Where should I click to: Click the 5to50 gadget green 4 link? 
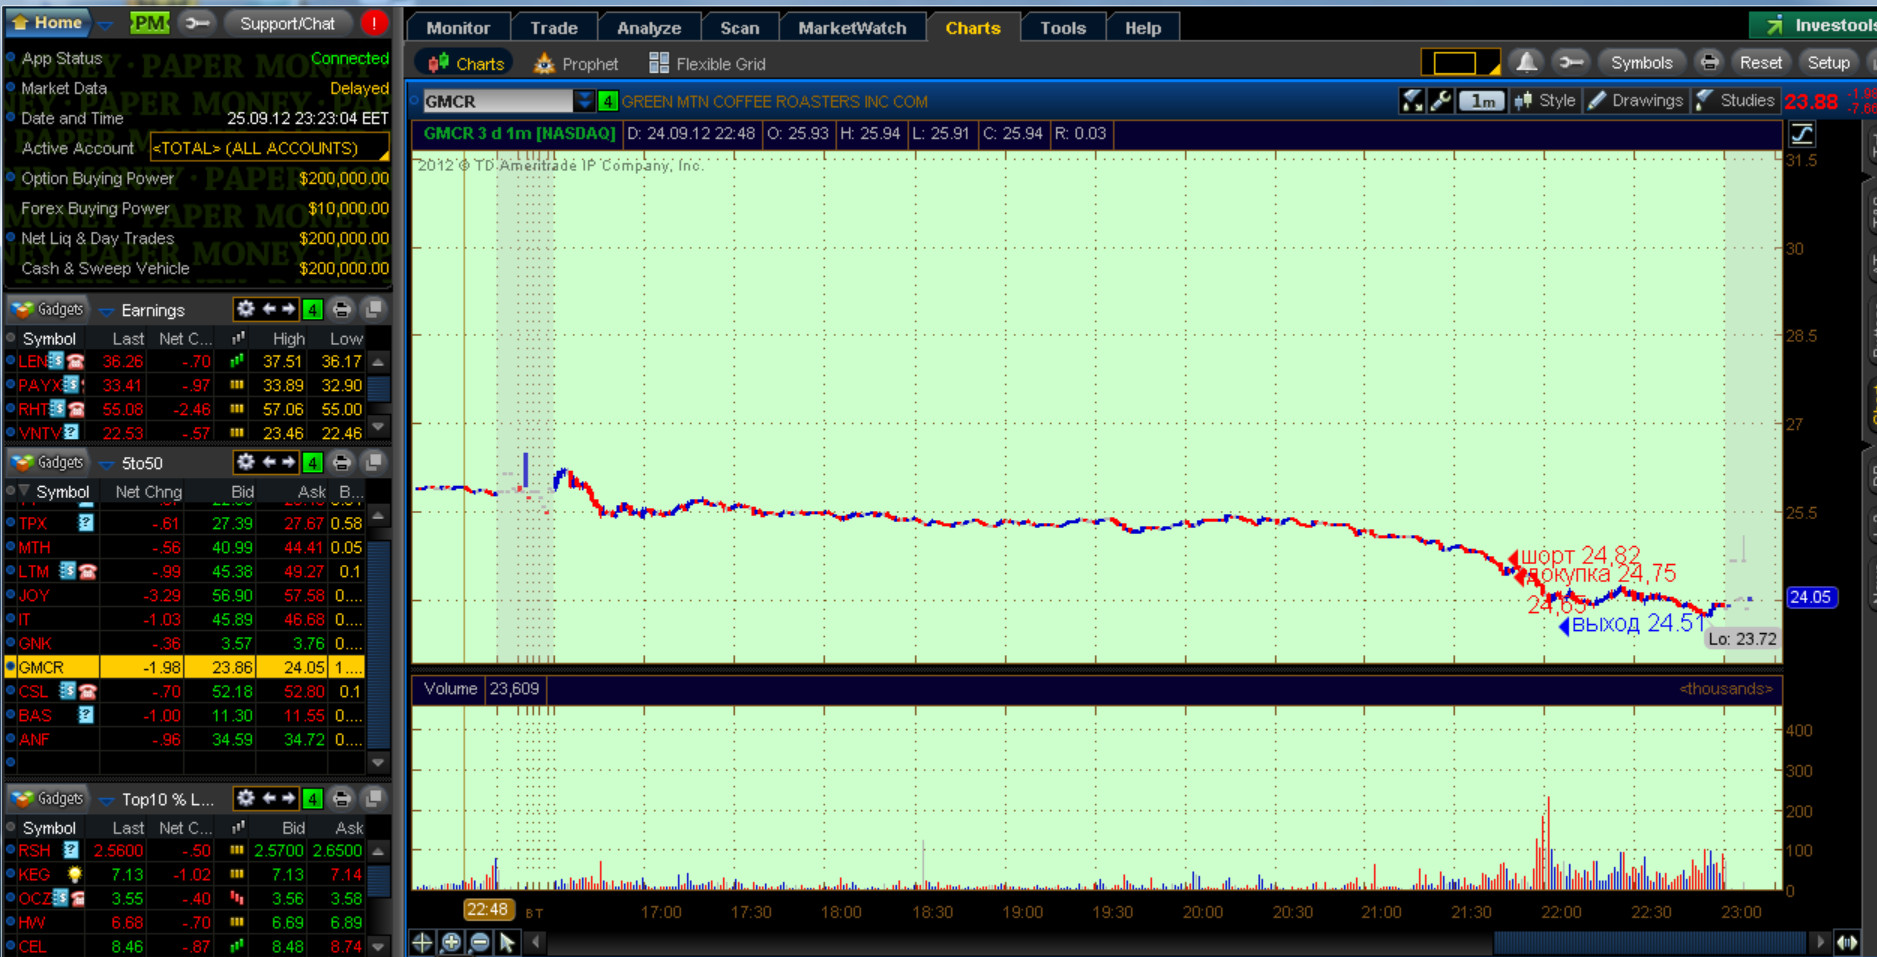click(312, 463)
